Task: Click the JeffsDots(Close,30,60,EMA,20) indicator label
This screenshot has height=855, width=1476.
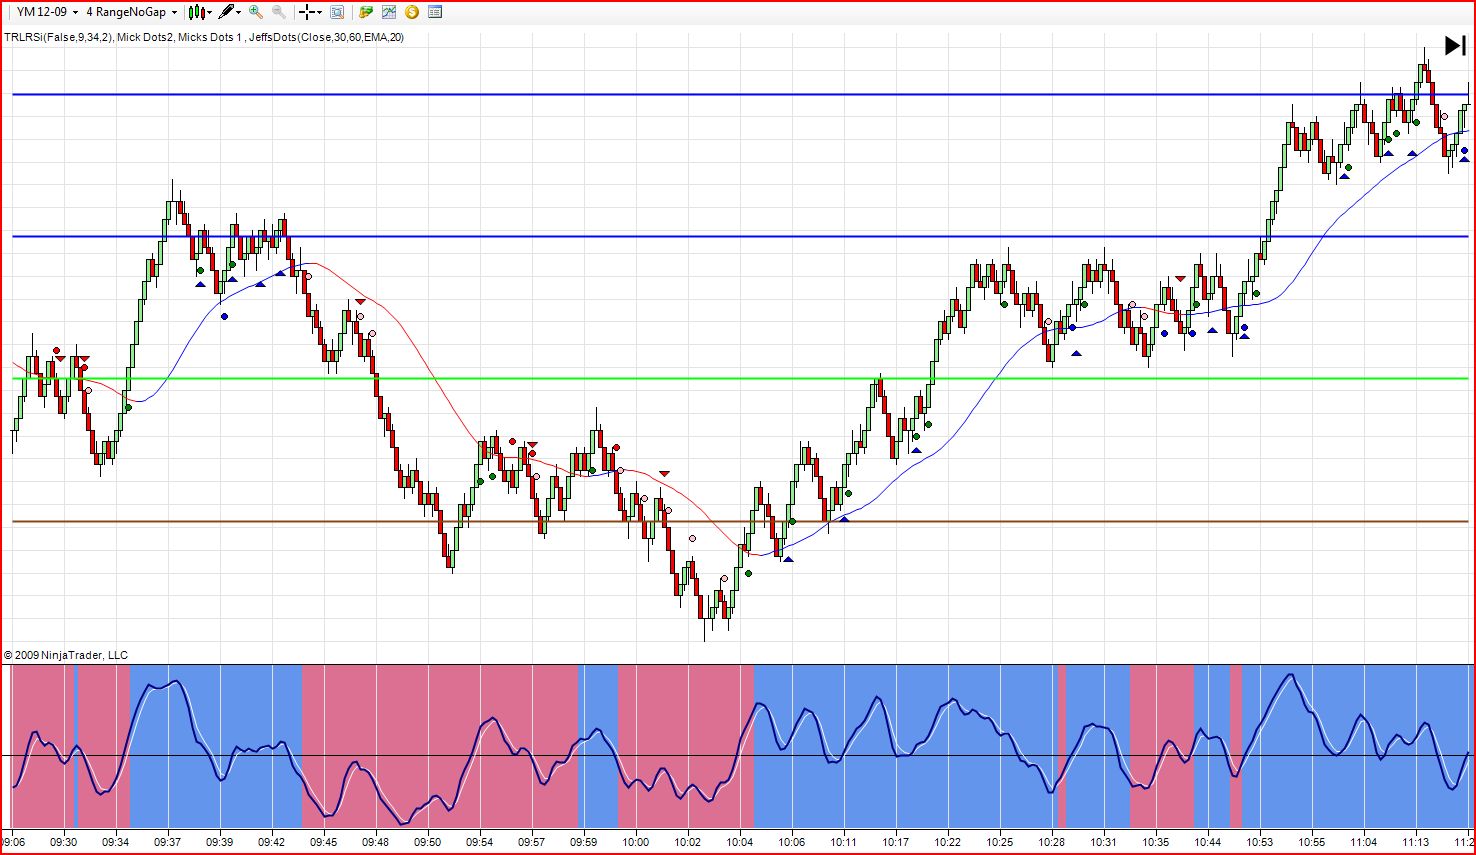Action: 327,38
